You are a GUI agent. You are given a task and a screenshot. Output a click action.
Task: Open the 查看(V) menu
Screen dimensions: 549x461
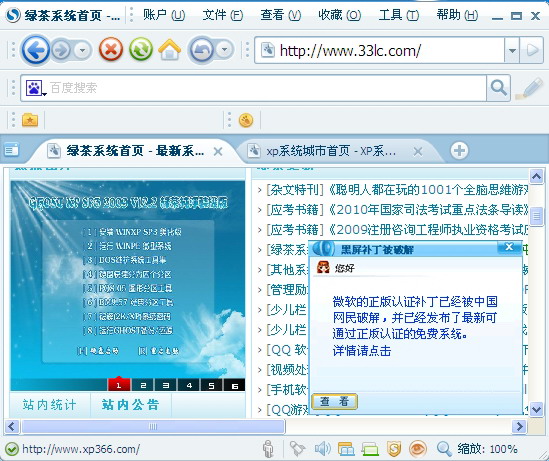pyautogui.click(x=280, y=15)
